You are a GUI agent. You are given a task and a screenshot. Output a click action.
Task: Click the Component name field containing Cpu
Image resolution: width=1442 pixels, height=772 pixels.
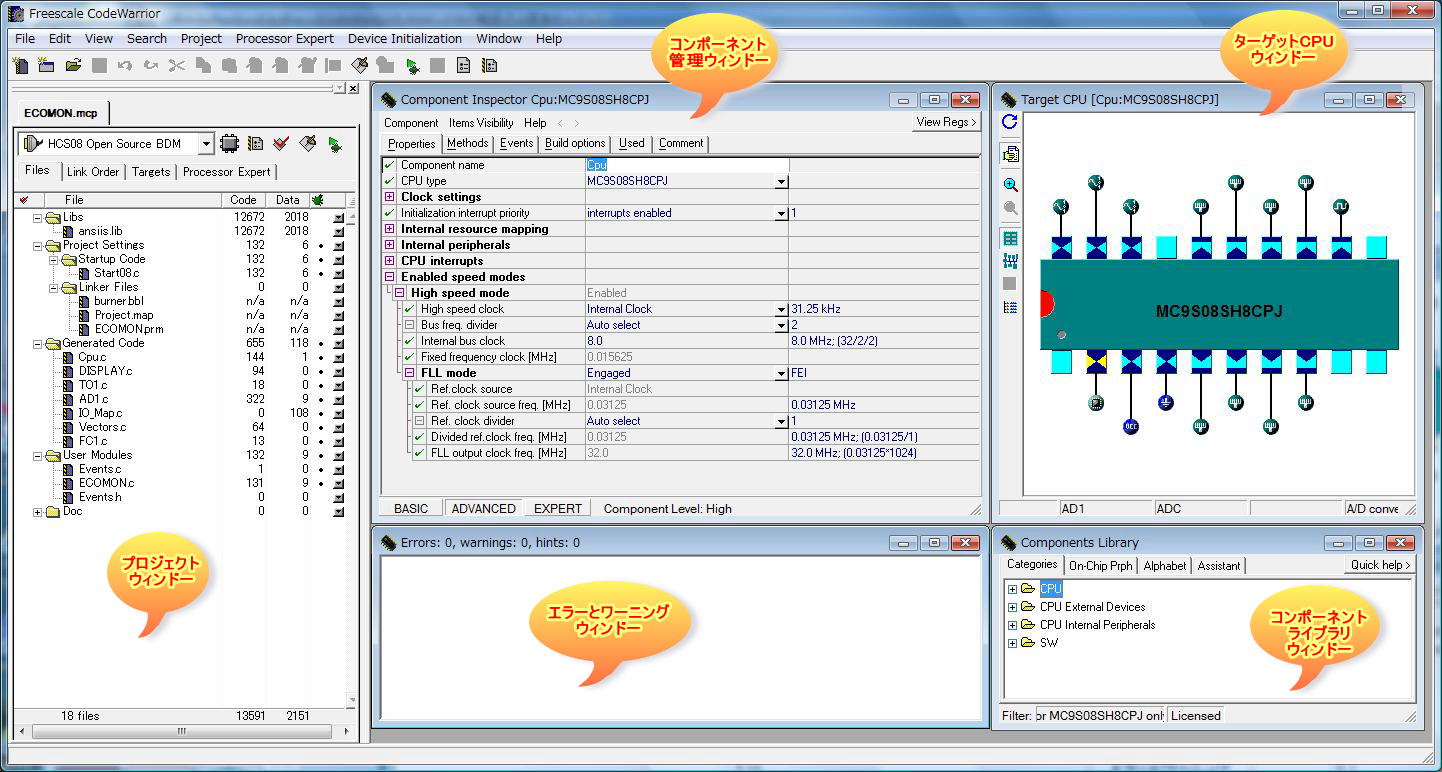pos(686,165)
